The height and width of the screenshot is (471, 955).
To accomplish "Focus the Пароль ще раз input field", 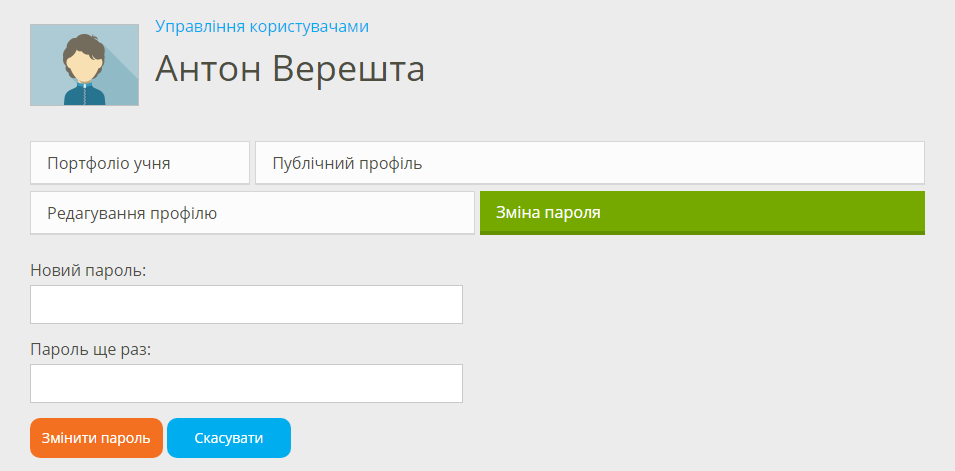I will click(246, 383).
